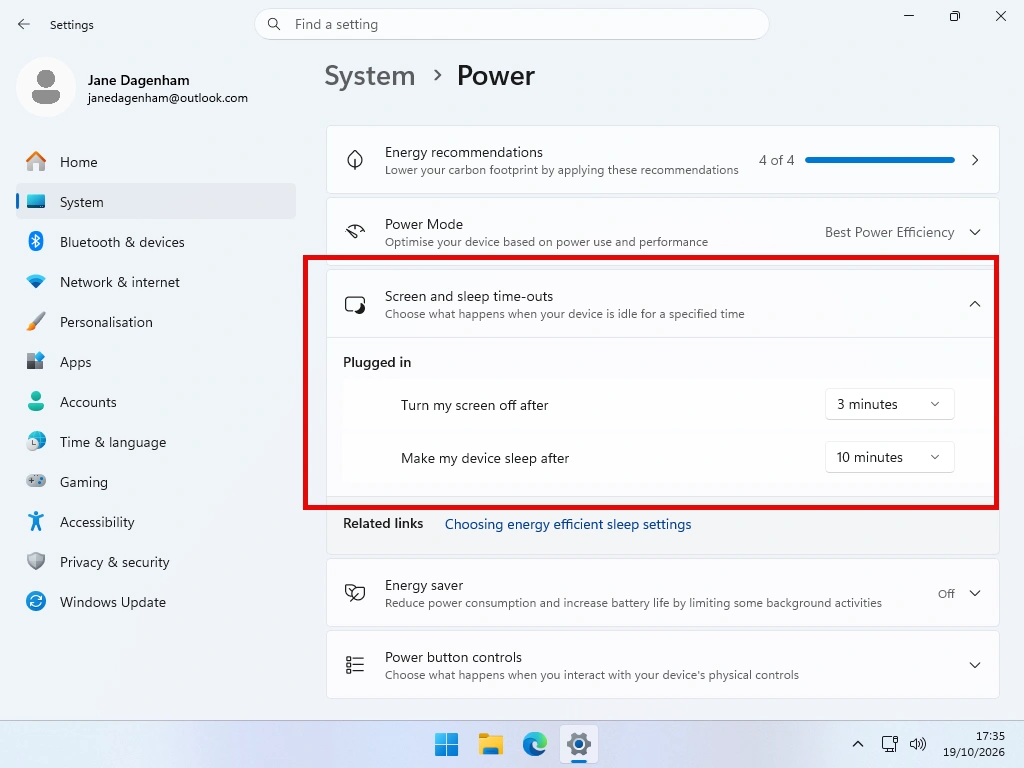The height and width of the screenshot is (768, 1024).
Task: Click the 'Make my device sleep after' label
Action: [x=485, y=458]
